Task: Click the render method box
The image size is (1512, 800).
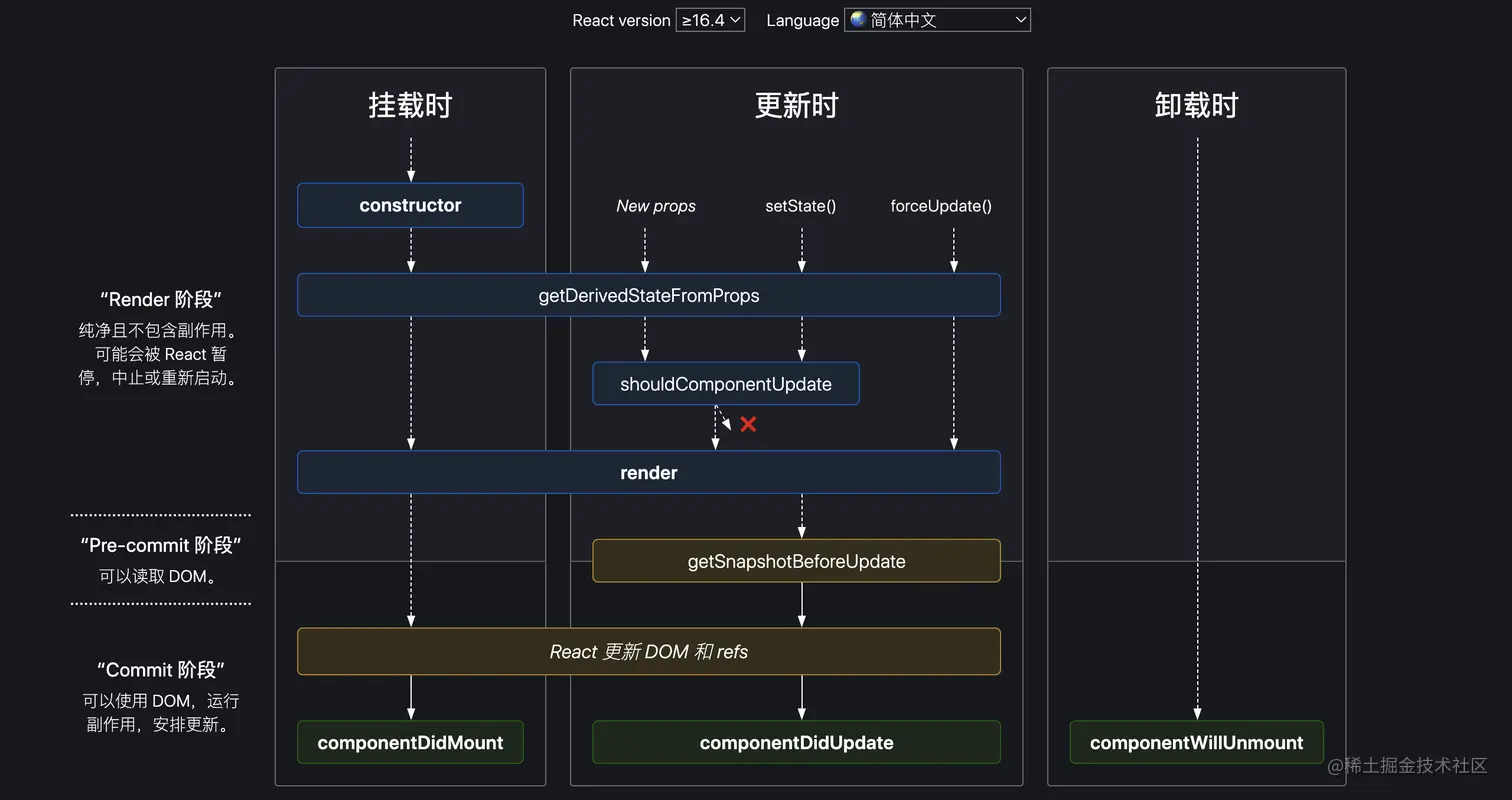Action: [x=648, y=472]
